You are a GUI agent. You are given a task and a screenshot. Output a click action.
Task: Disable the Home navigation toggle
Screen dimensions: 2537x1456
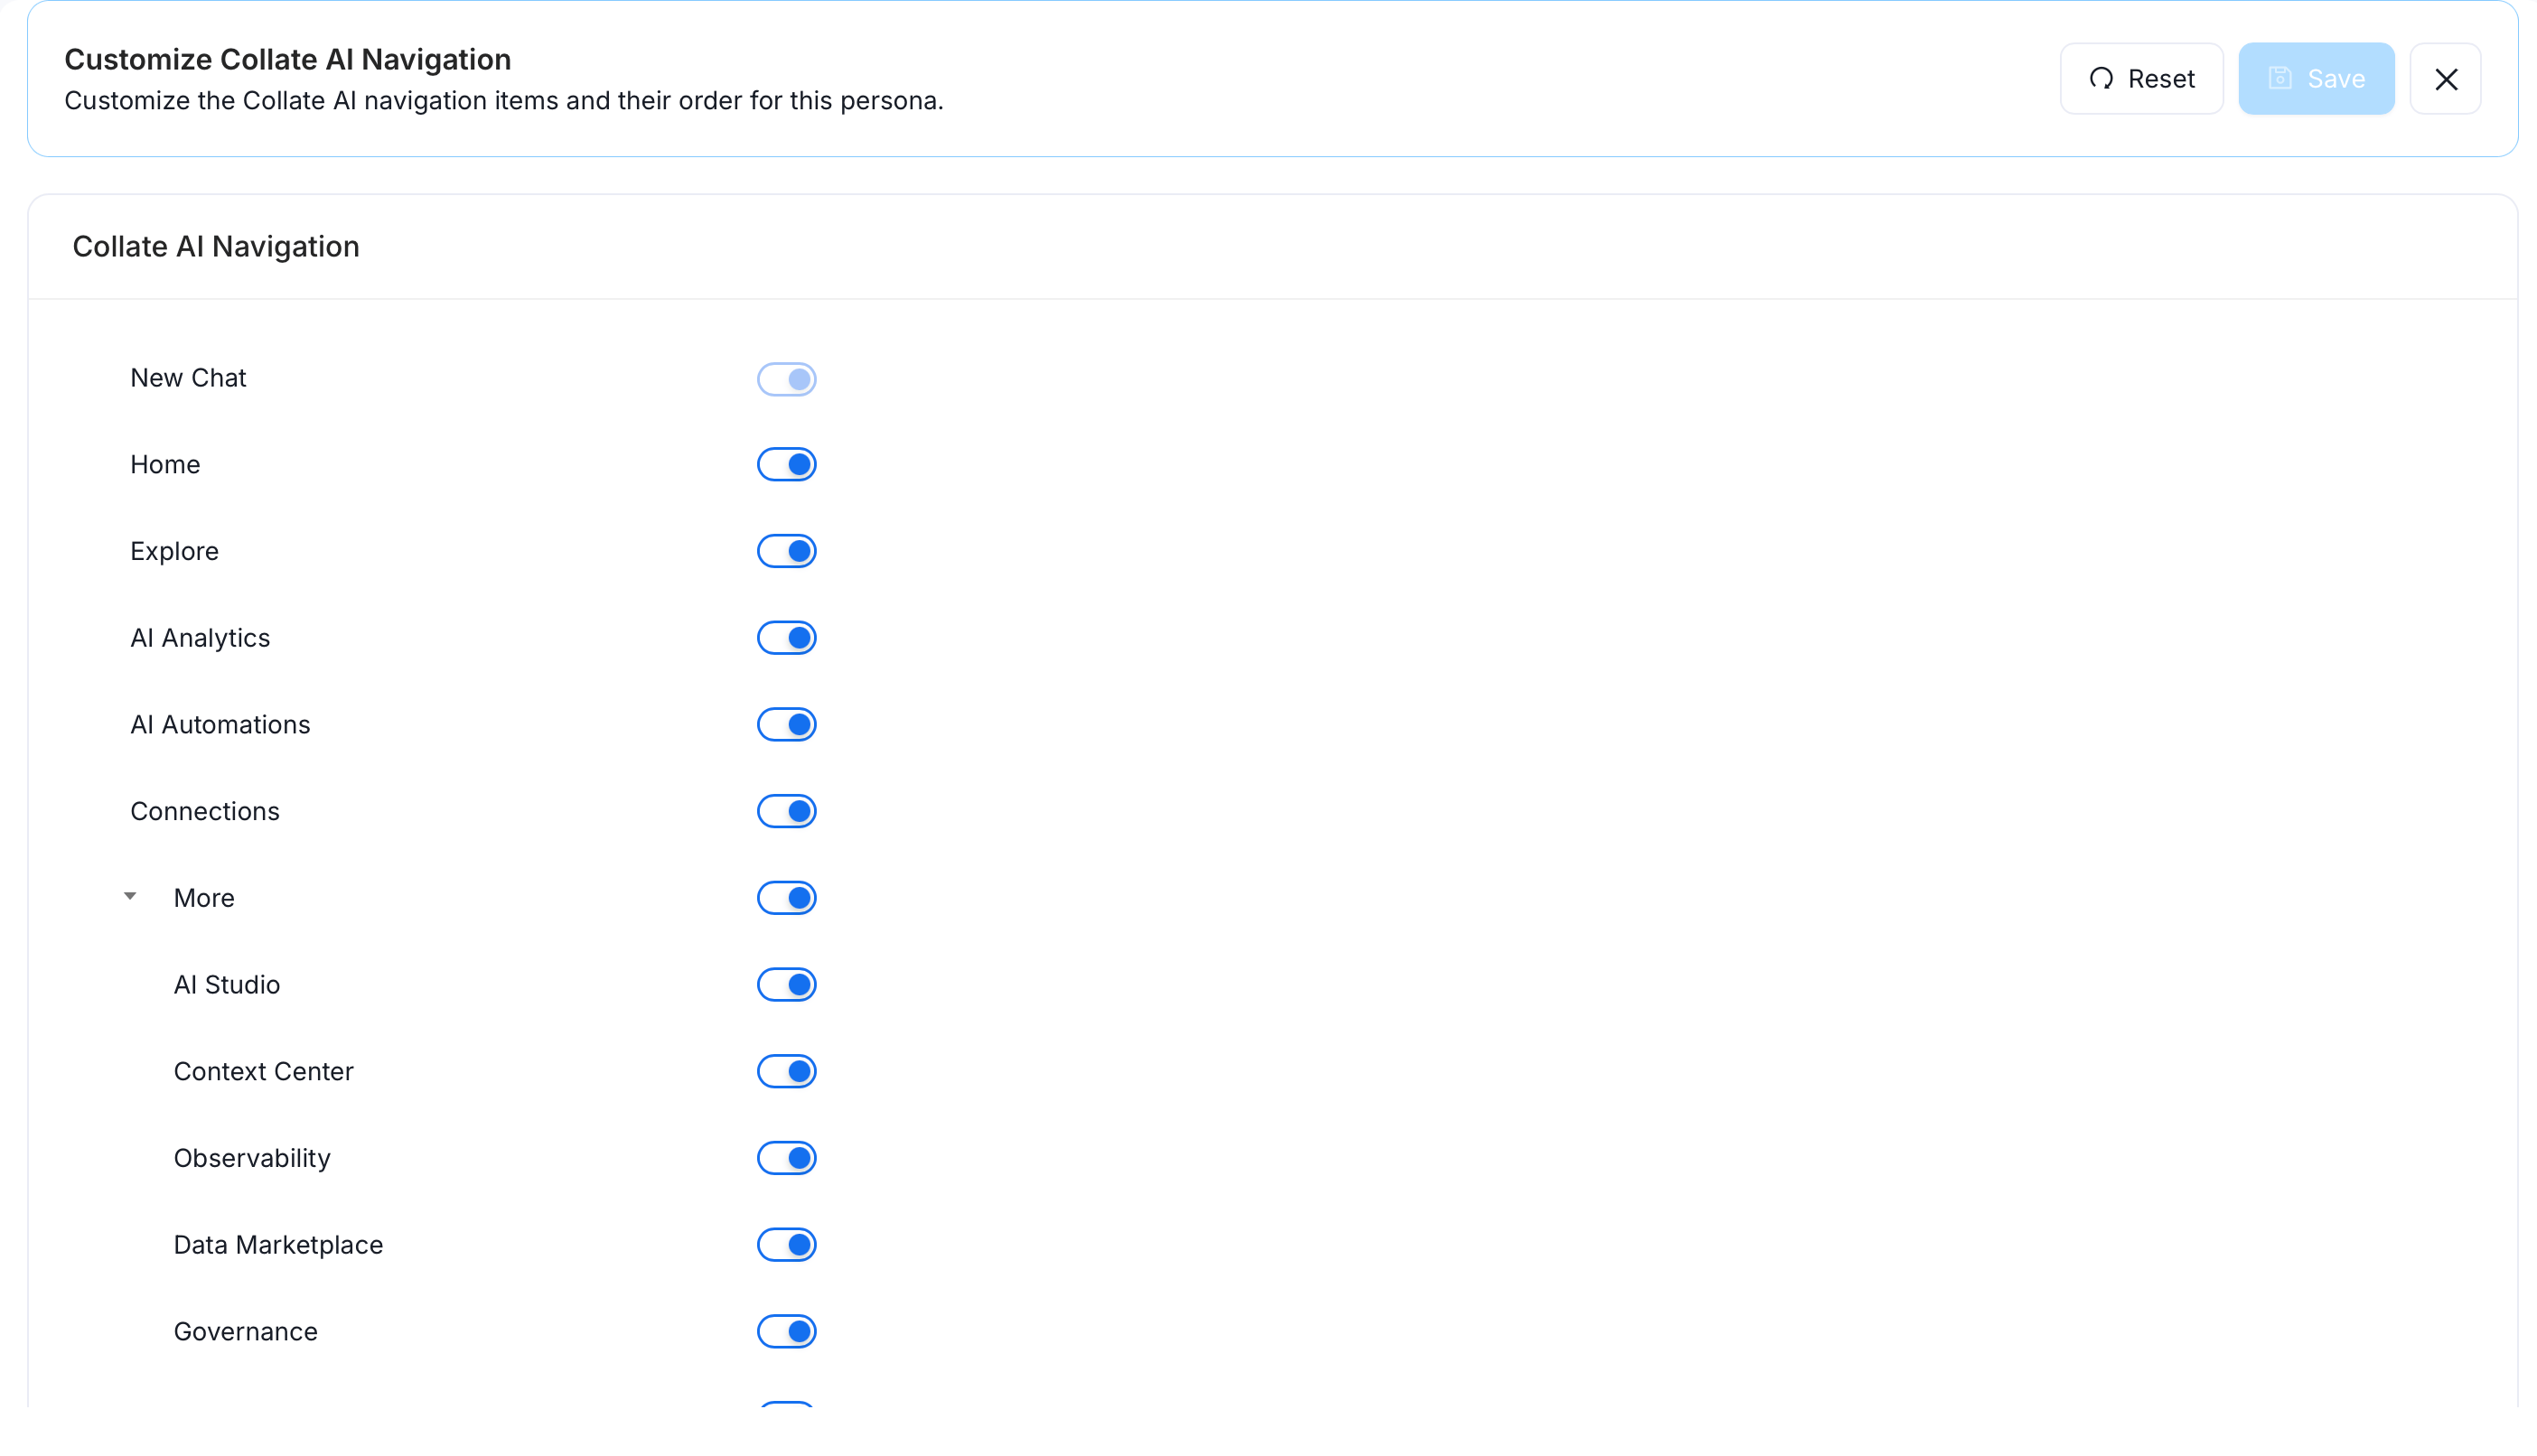[x=787, y=465]
